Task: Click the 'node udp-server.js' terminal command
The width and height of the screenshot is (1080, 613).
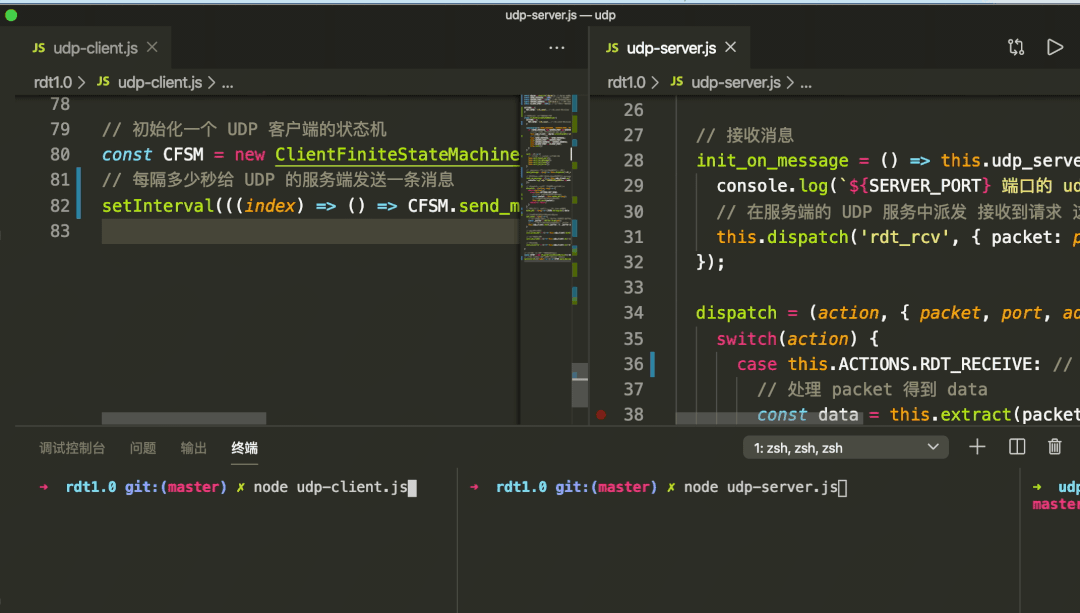Action: tap(761, 487)
